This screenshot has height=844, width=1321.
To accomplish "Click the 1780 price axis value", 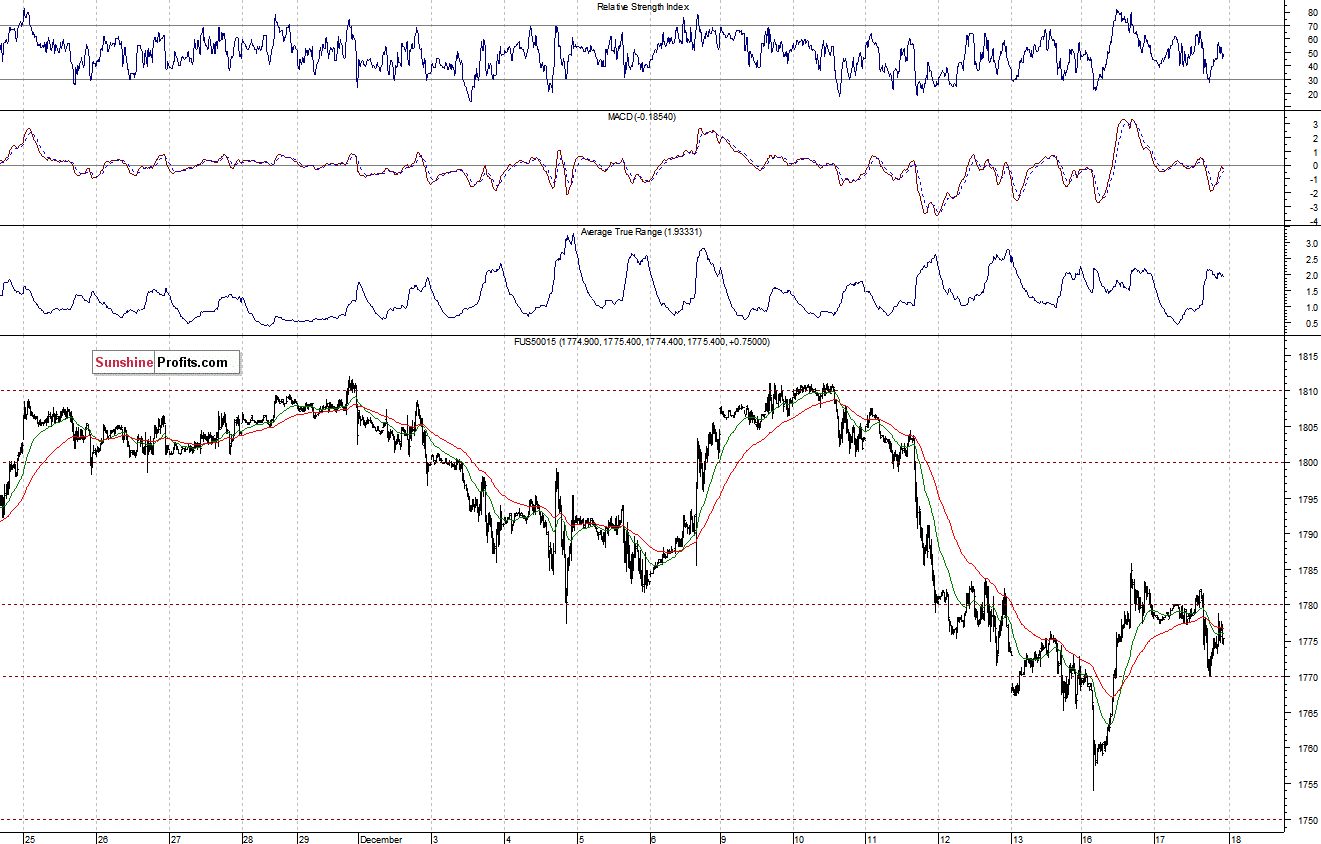I will pyautogui.click(x=1308, y=605).
